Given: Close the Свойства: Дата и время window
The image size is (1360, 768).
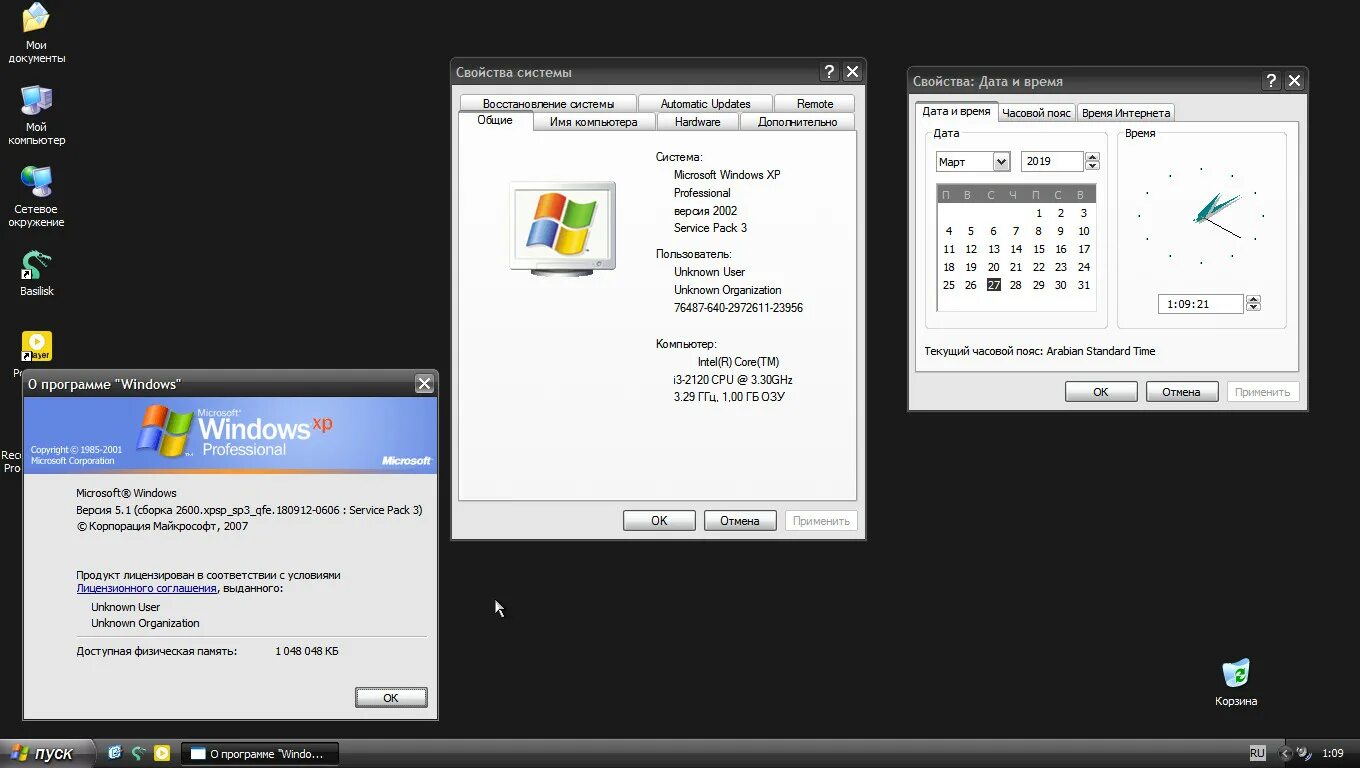Looking at the screenshot, I should [1294, 81].
